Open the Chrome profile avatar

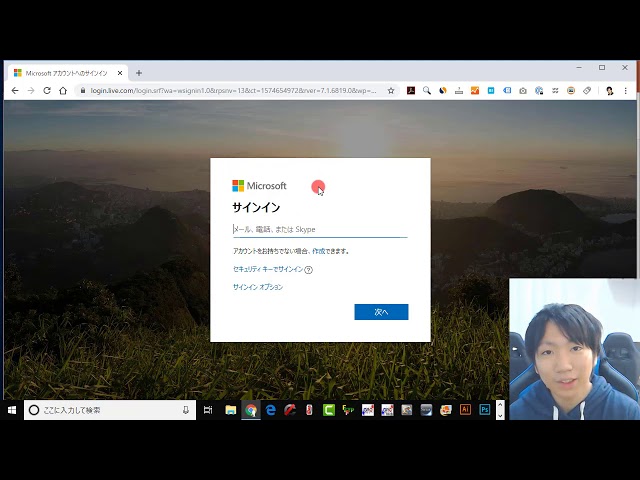pyautogui.click(x=609, y=91)
